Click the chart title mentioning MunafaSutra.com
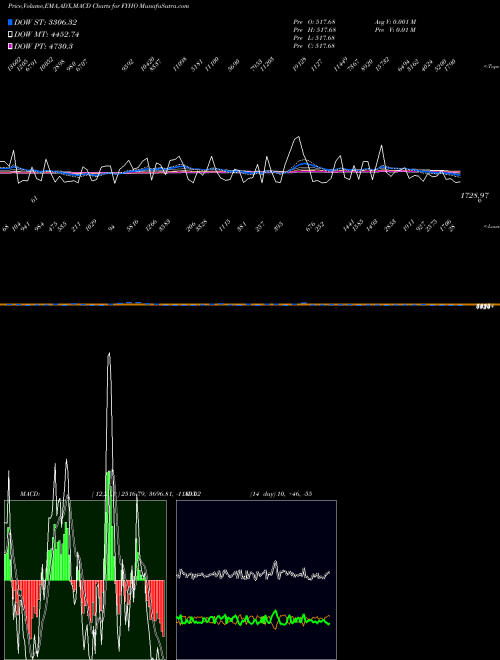 98,6
